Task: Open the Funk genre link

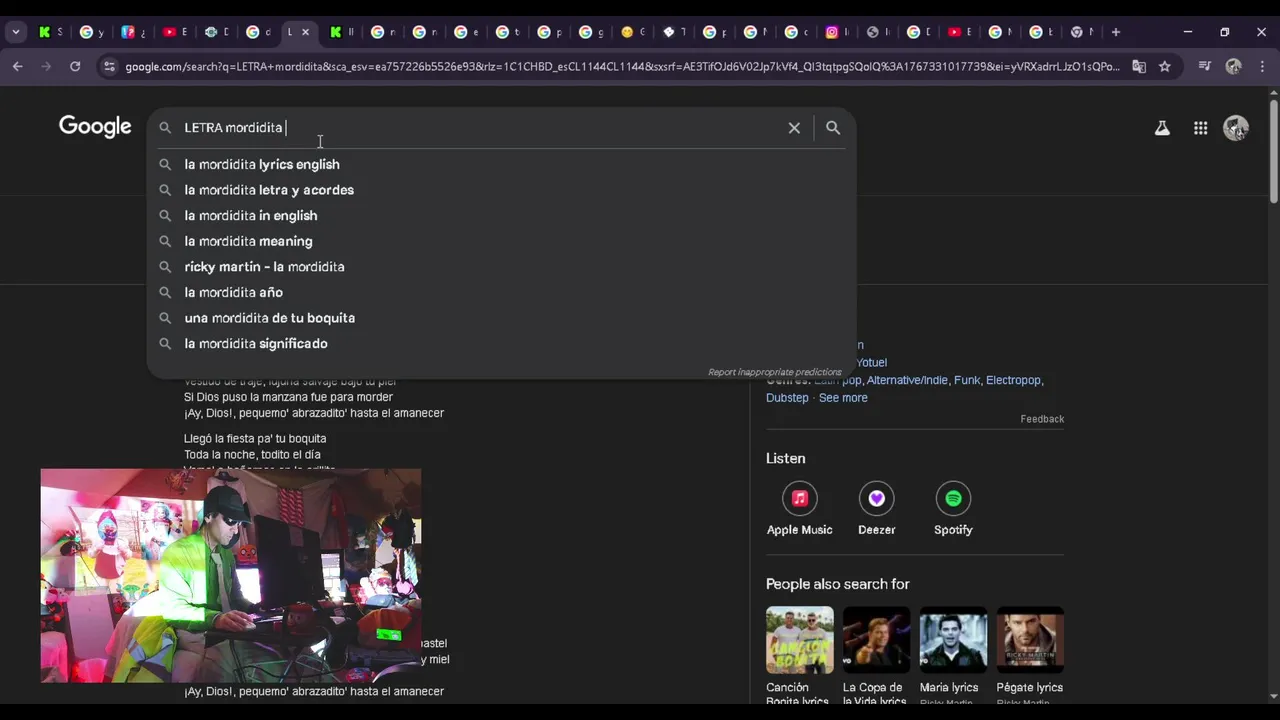Action: [967, 380]
